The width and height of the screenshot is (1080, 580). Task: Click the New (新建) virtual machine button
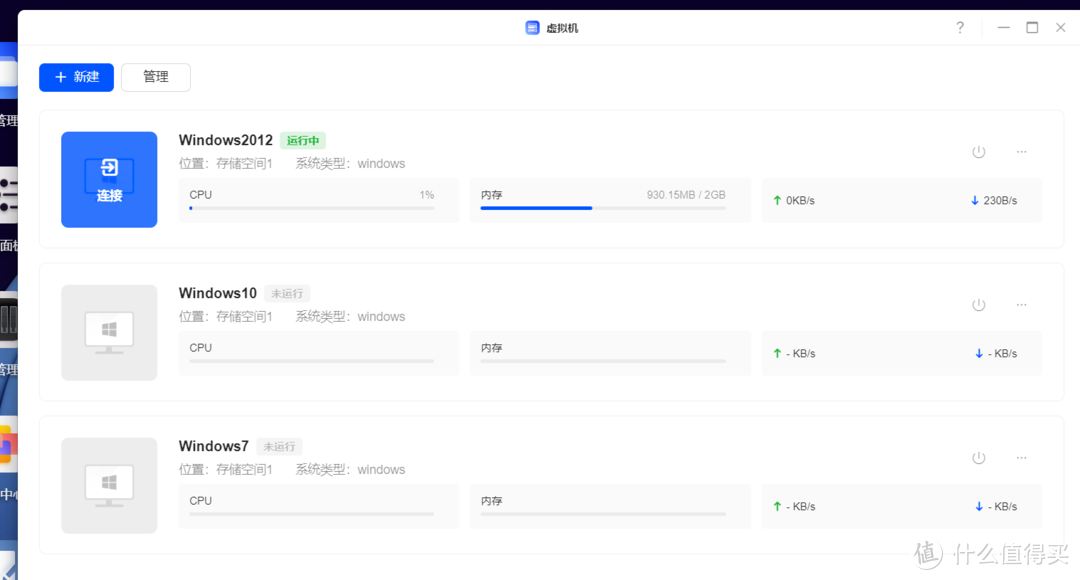76,77
